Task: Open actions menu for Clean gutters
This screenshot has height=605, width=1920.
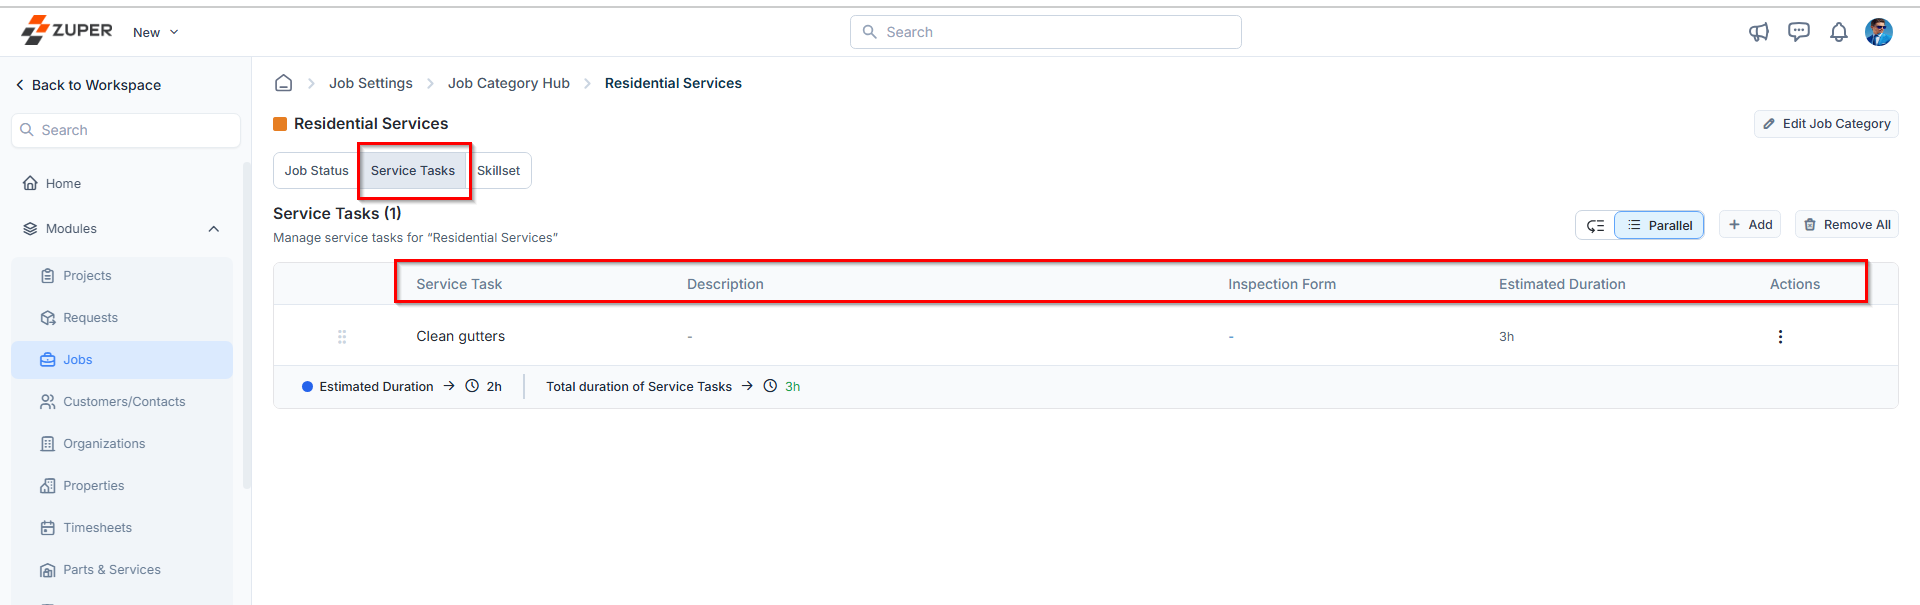Action: (1780, 337)
